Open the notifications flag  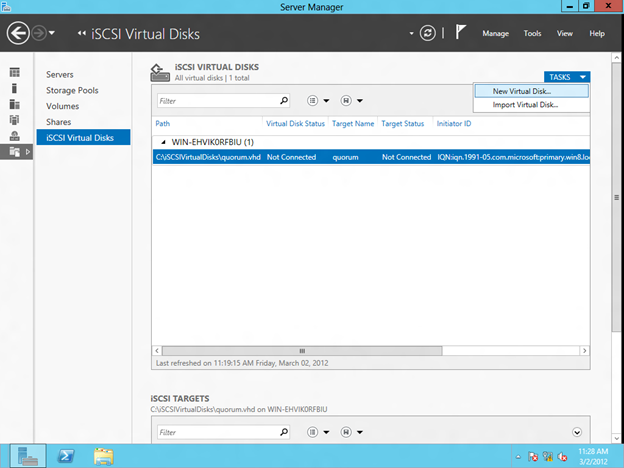[x=461, y=33]
